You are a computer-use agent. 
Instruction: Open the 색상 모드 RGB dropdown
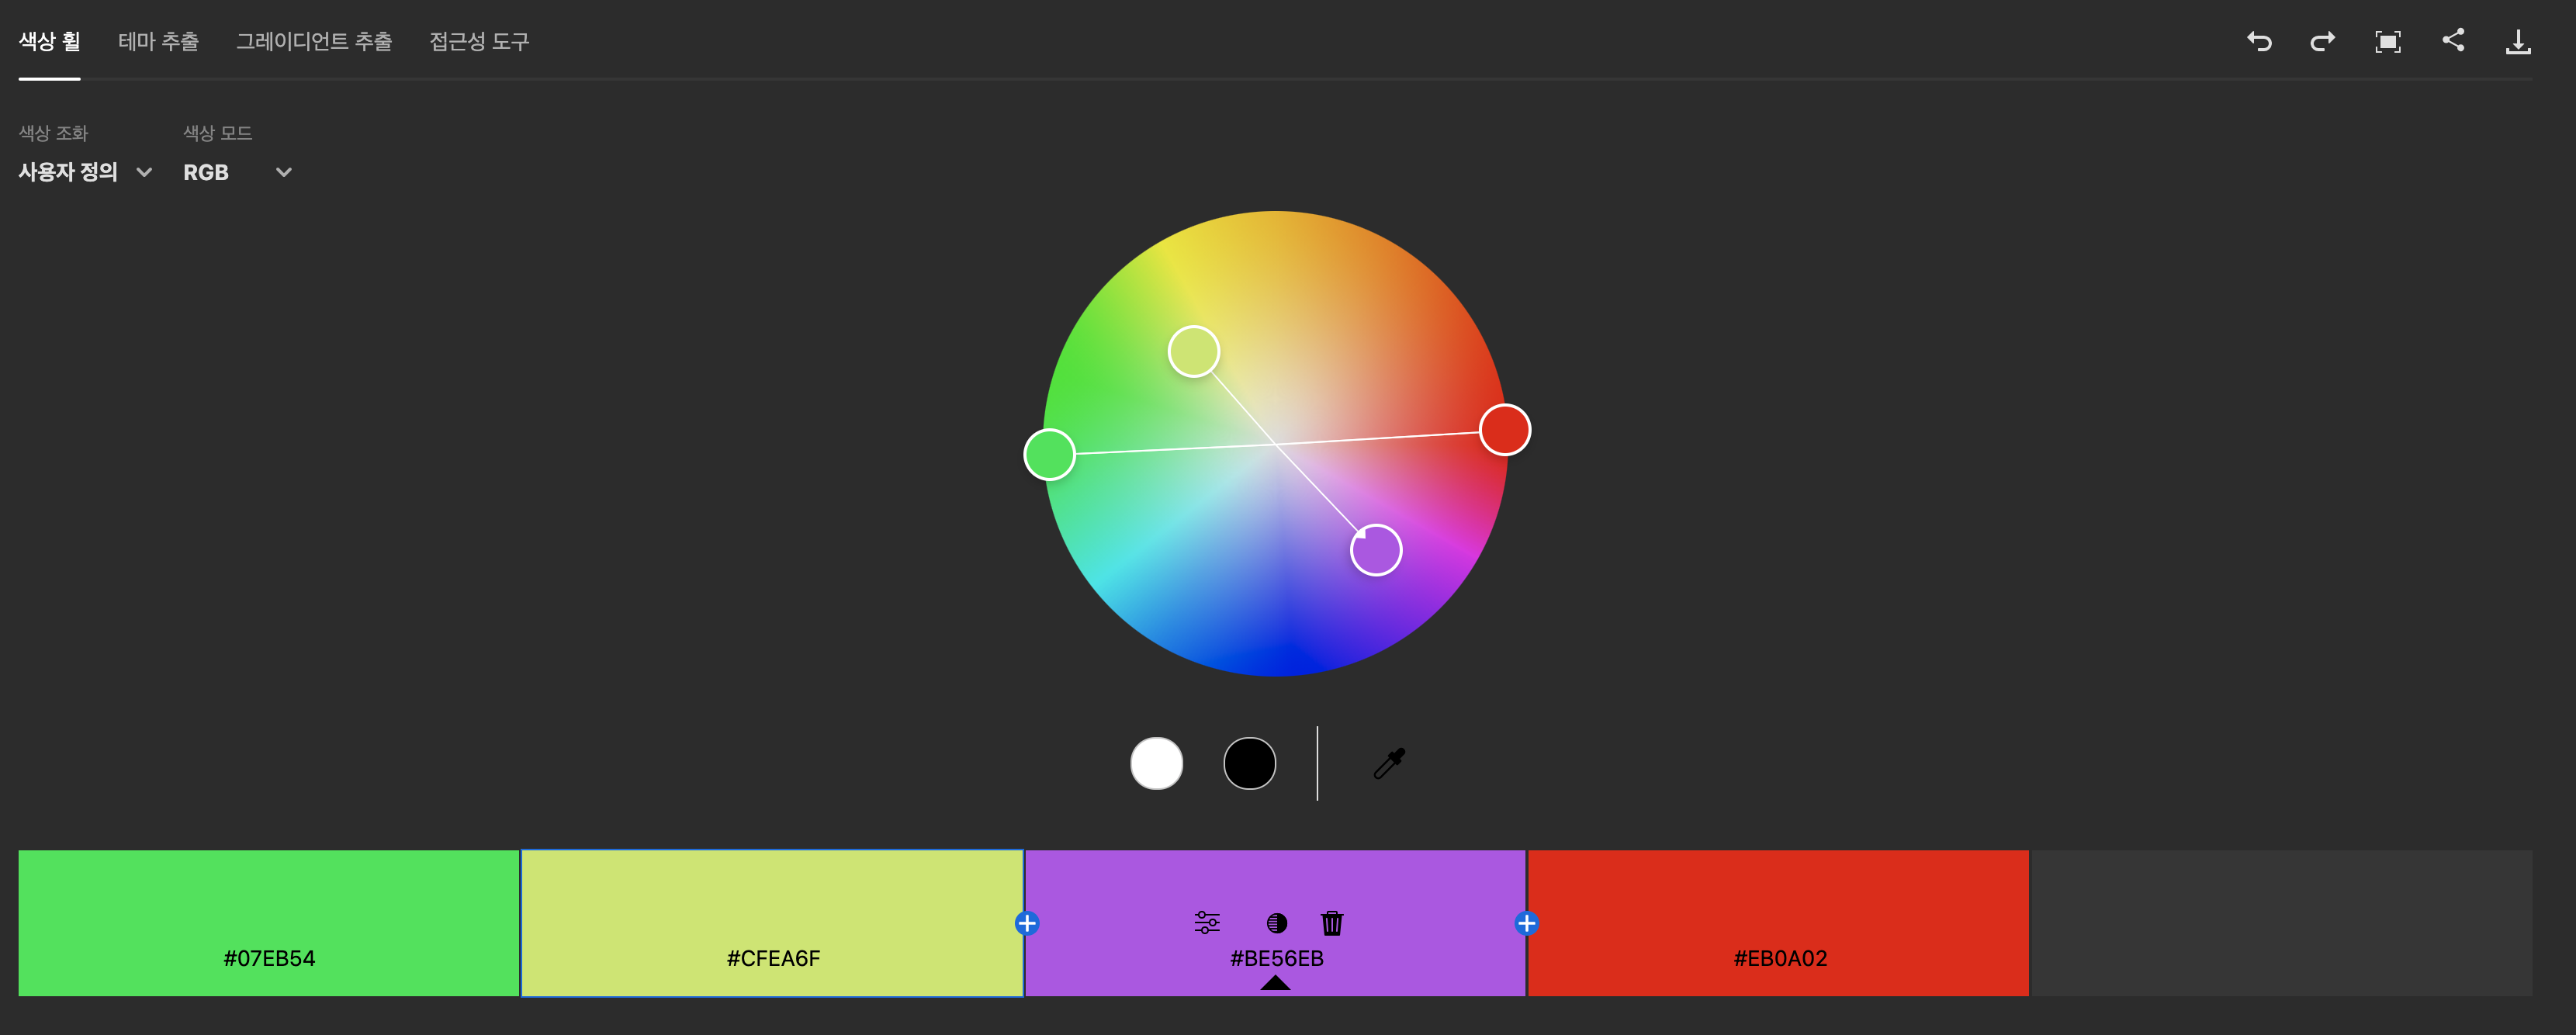tap(237, 172)
